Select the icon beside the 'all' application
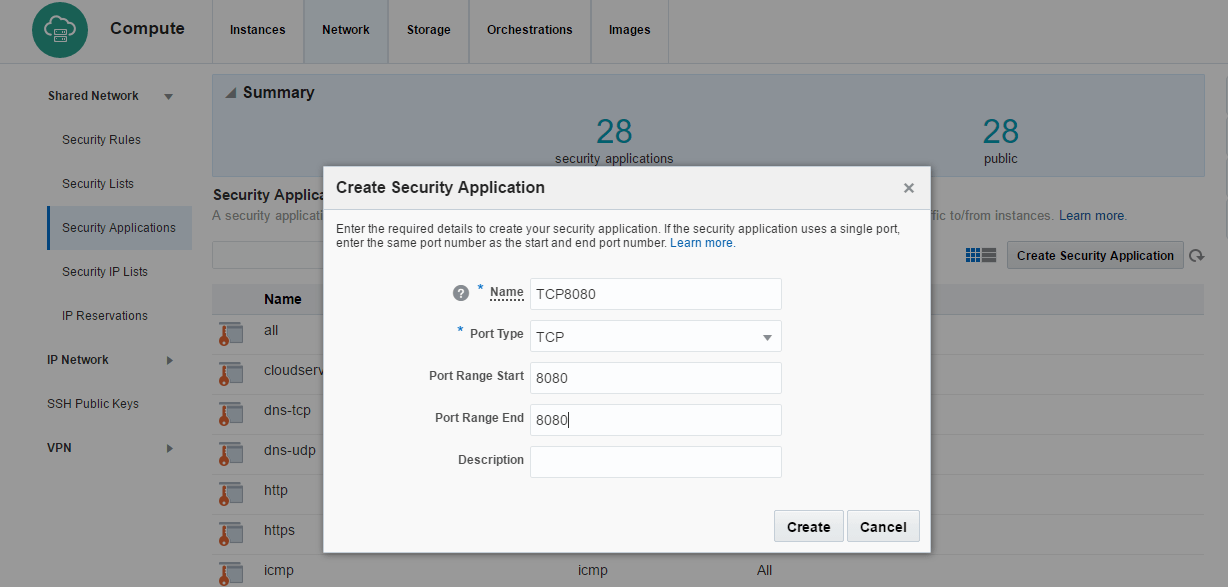The image size is (1228, 587). pos(231,333)
